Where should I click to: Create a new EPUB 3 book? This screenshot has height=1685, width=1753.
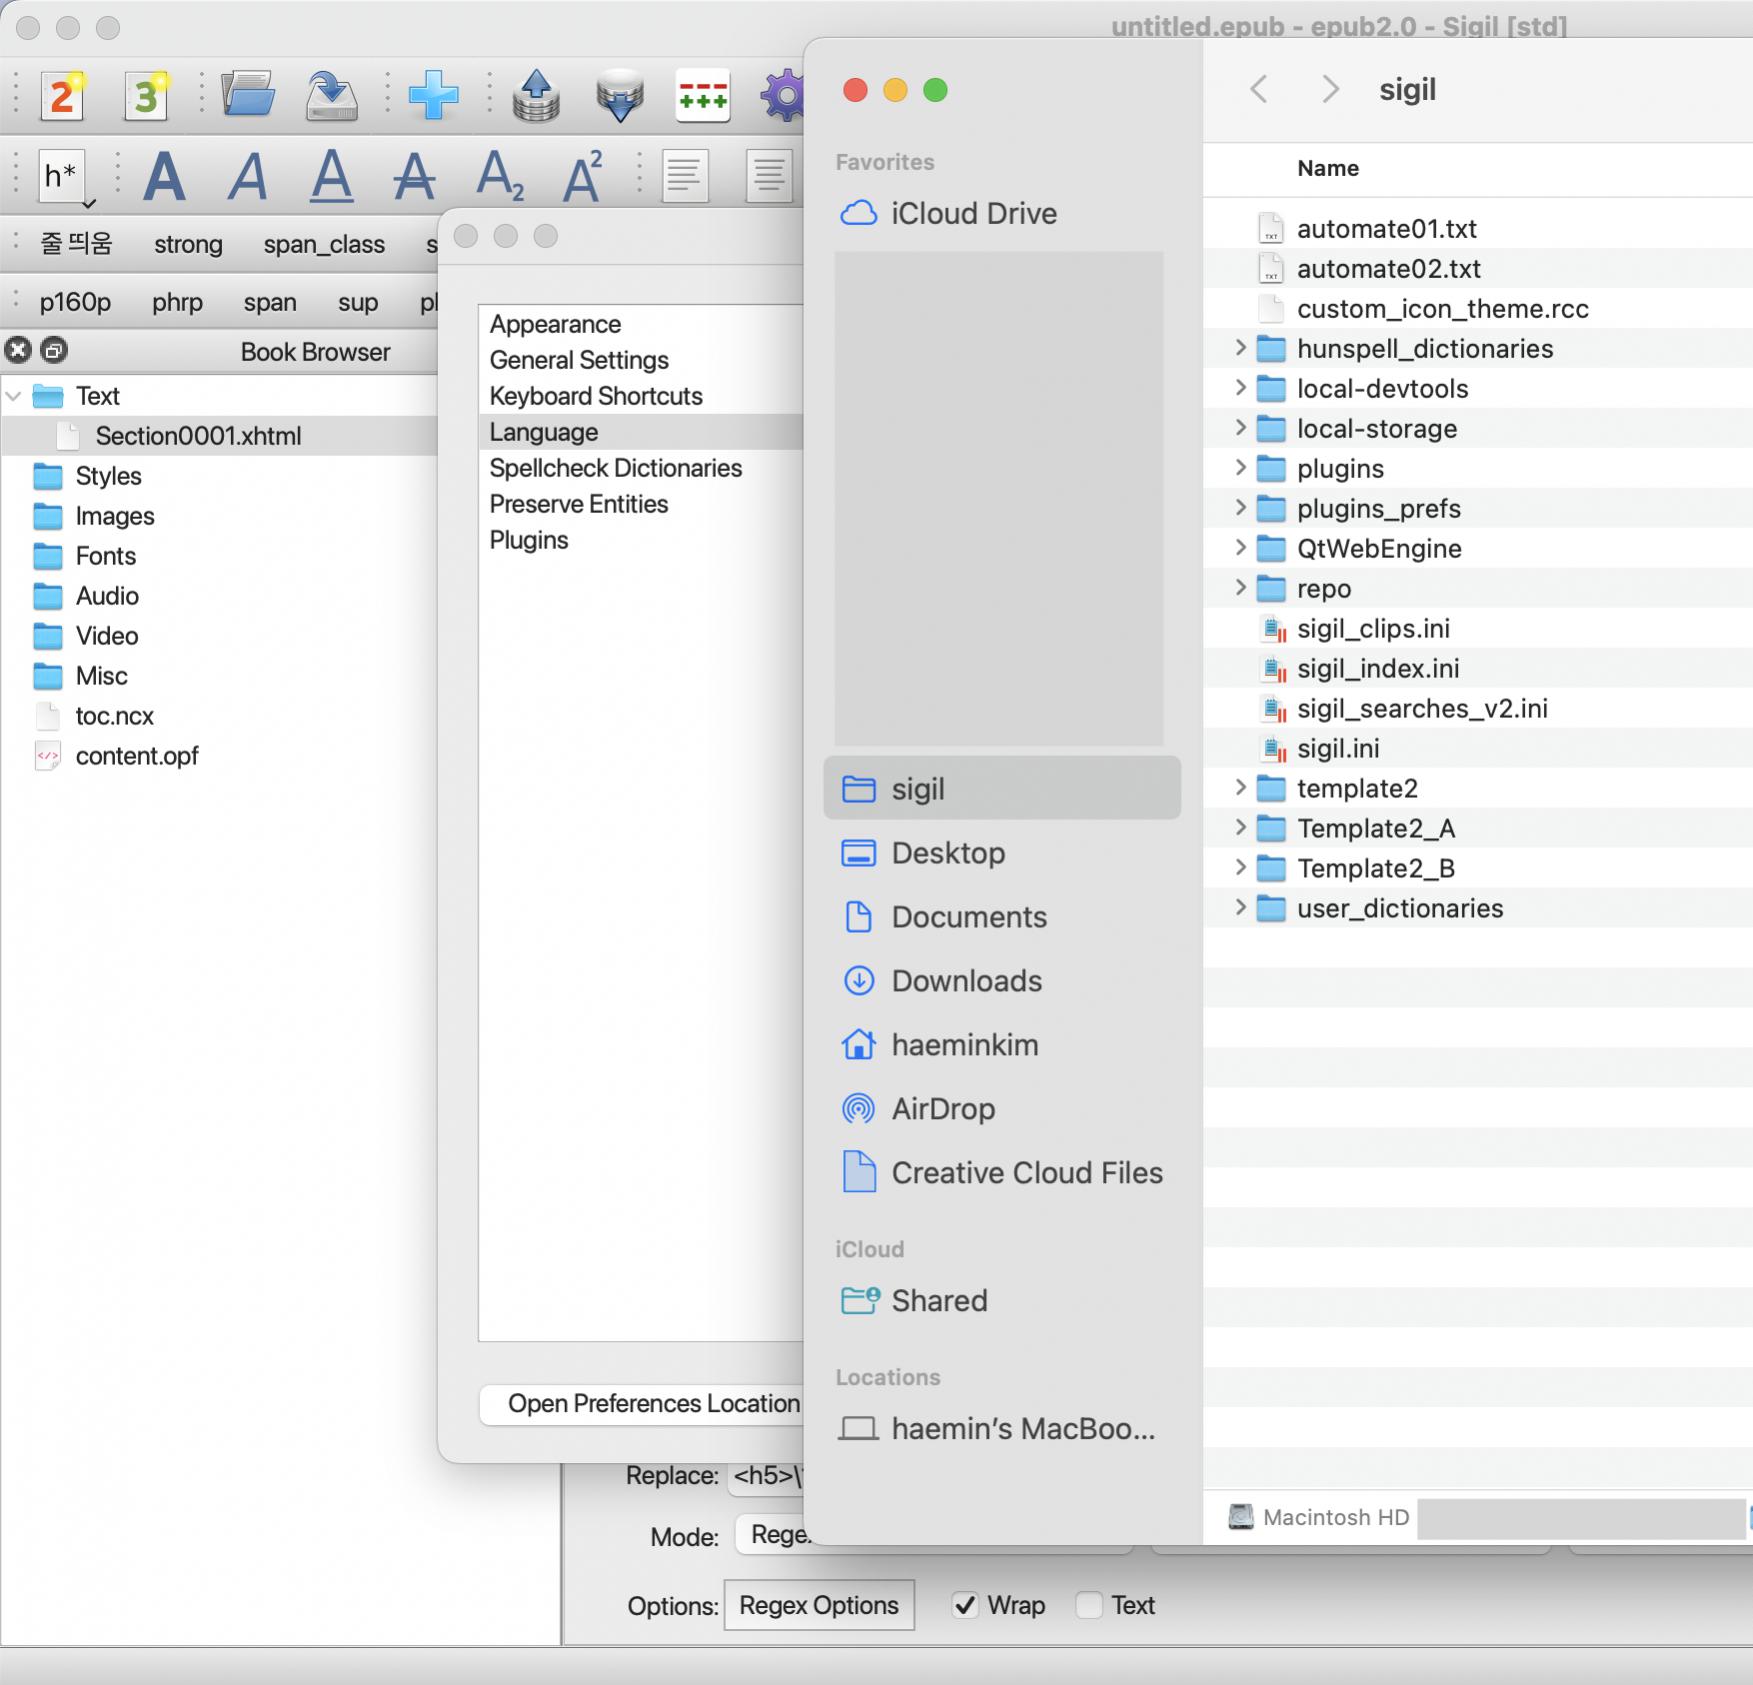(146, 96)
